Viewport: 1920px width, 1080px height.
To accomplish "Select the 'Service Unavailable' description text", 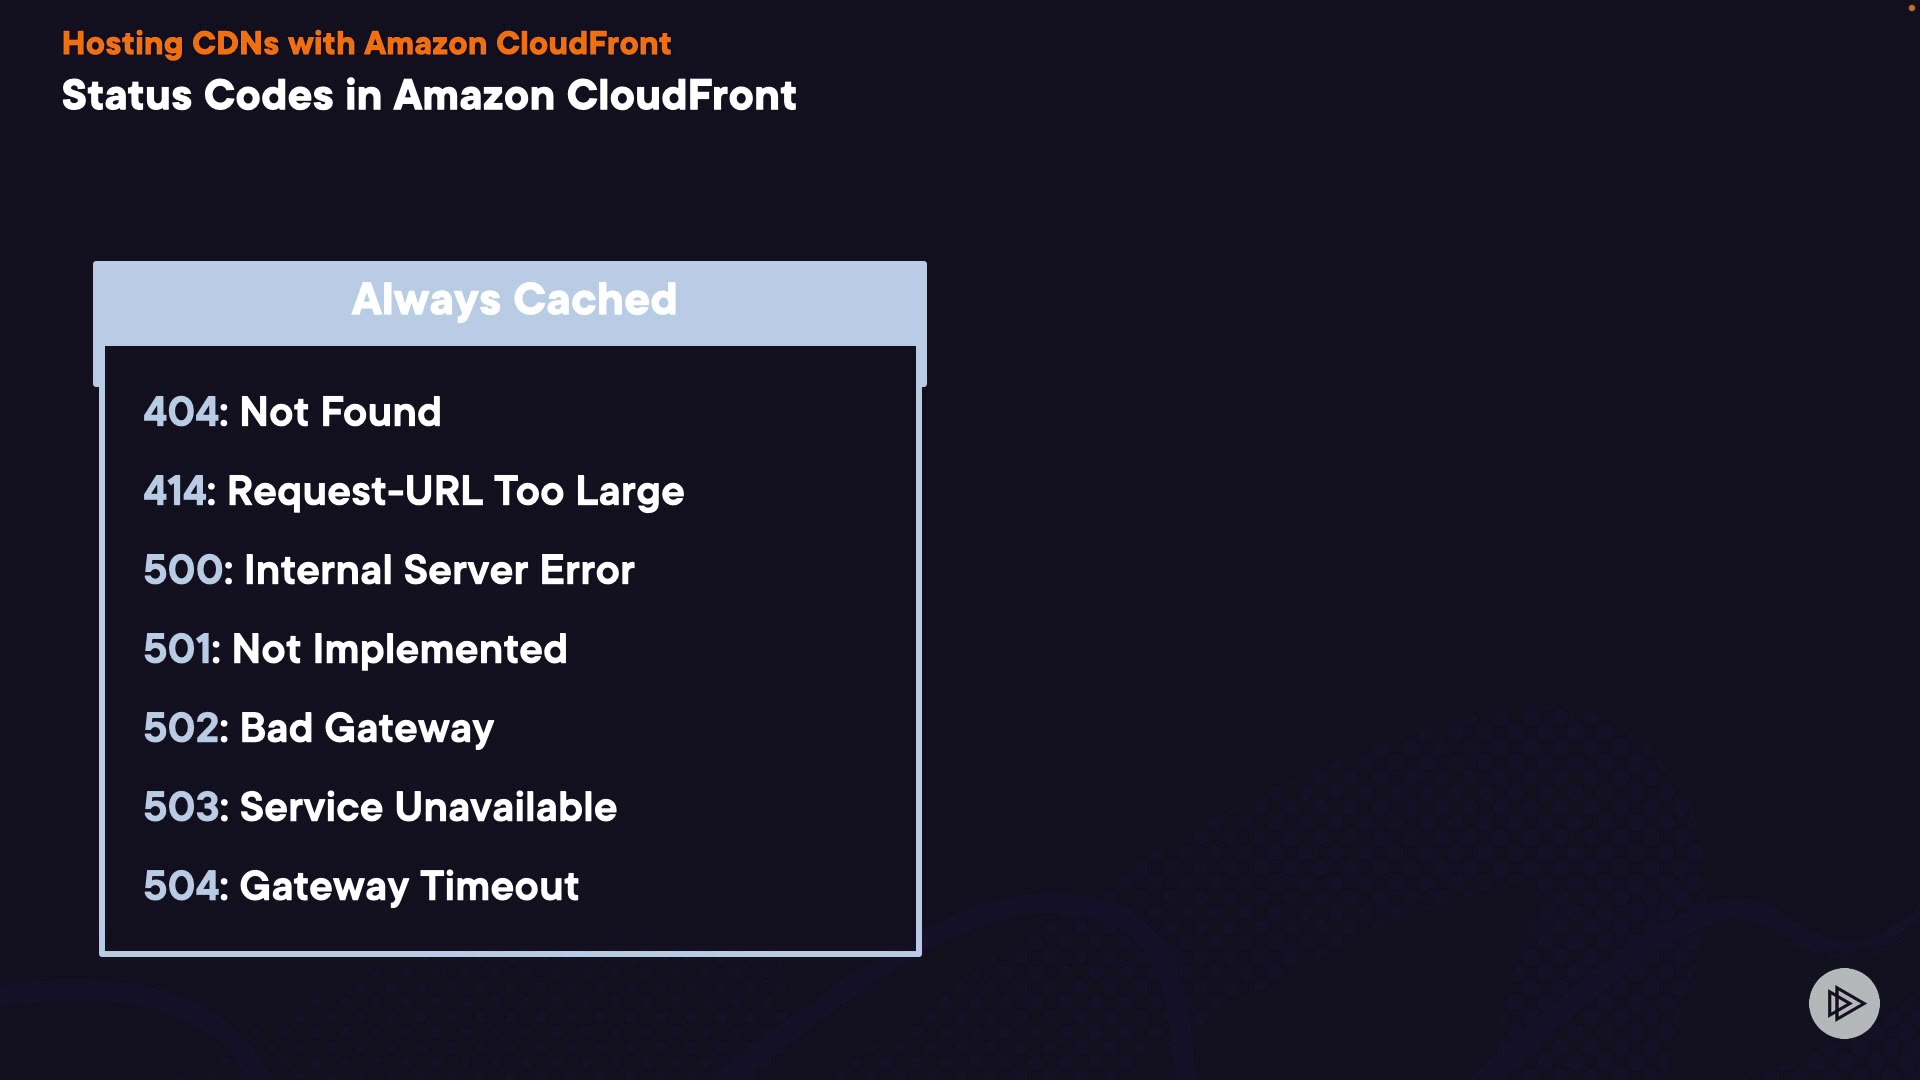I will point(428,807).
